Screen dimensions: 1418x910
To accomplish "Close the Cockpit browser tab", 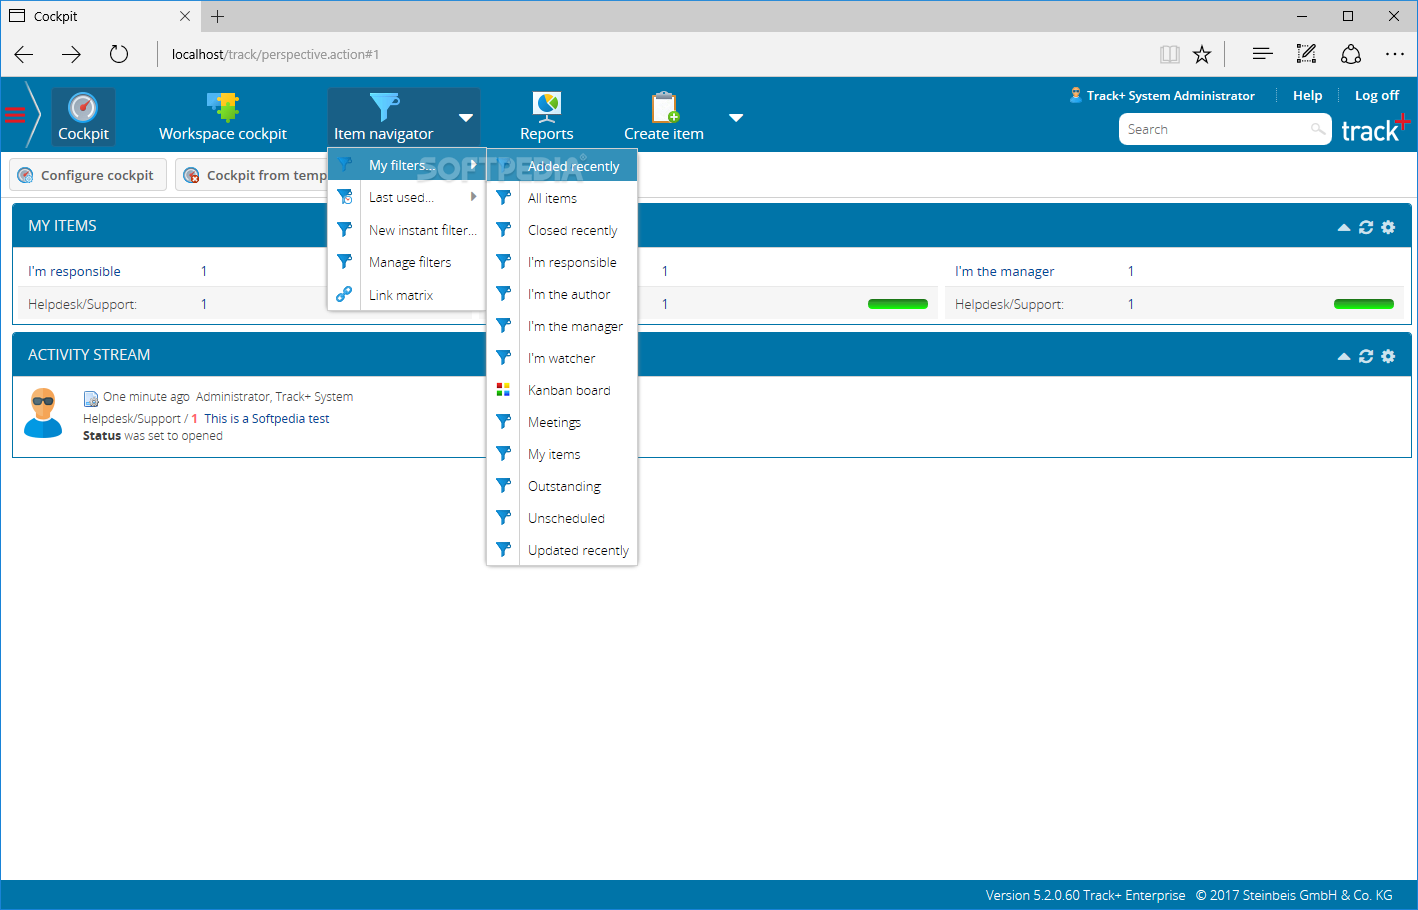I will click(185, 16).
